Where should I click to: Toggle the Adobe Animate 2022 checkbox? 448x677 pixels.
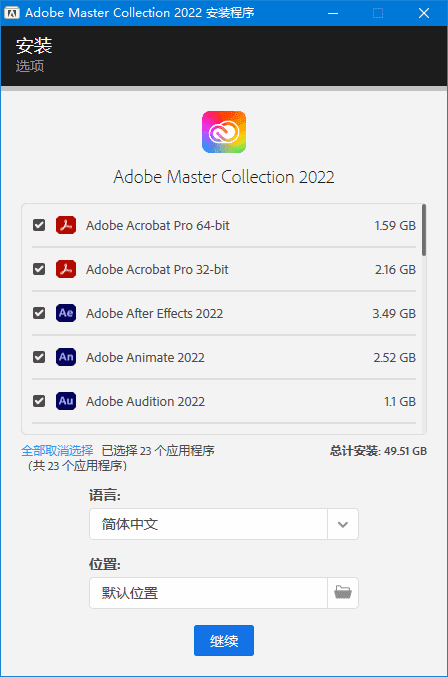(39, 357)
